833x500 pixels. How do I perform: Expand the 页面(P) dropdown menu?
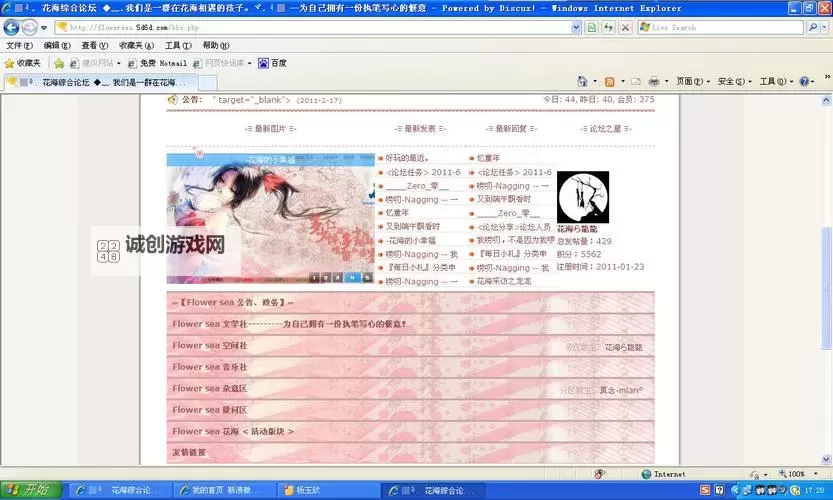coord(690,81)
